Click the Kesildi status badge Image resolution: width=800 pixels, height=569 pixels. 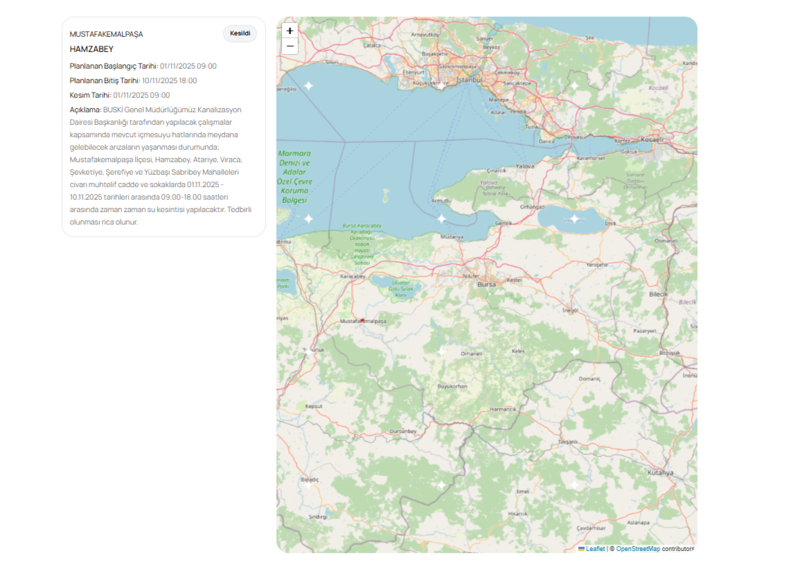click(x=240, y=33)
